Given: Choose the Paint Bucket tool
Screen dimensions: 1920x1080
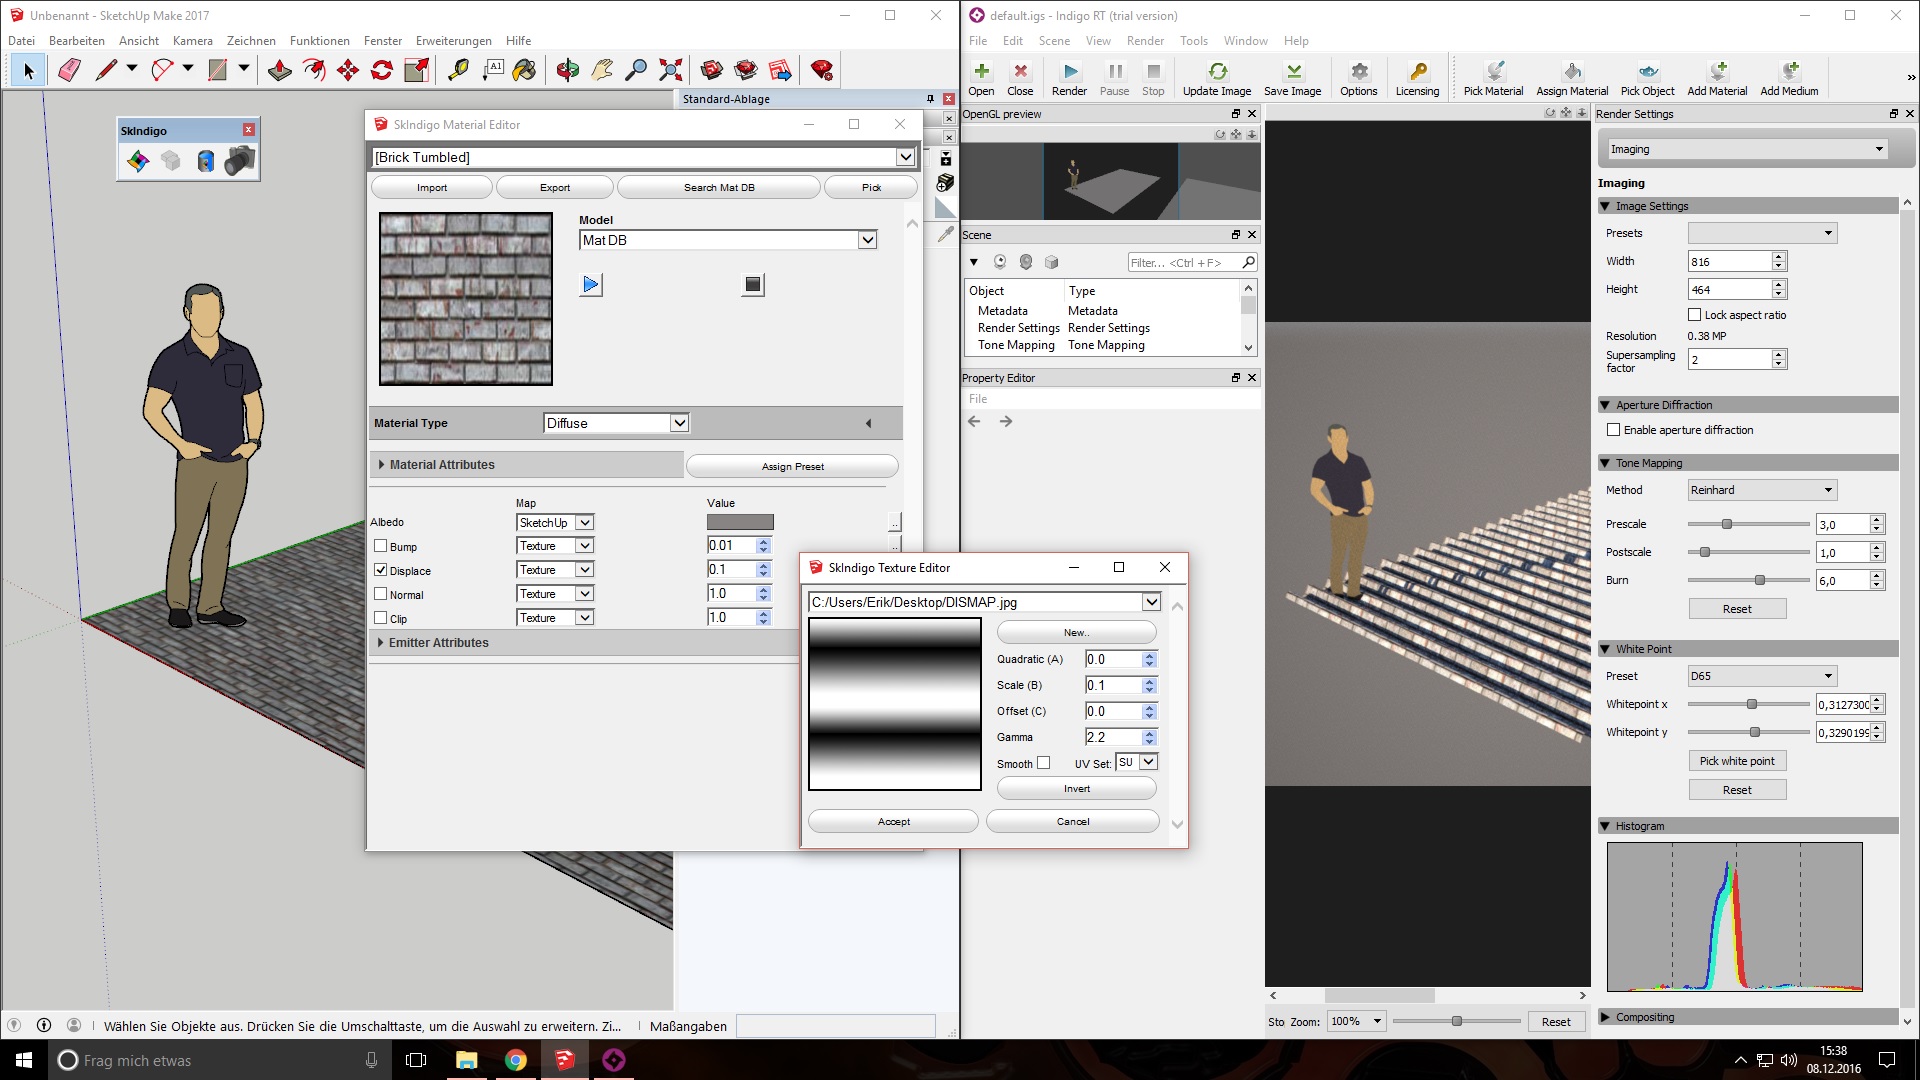Looking at the screenshot, I should pyautogui.click(x=524, y=70).
